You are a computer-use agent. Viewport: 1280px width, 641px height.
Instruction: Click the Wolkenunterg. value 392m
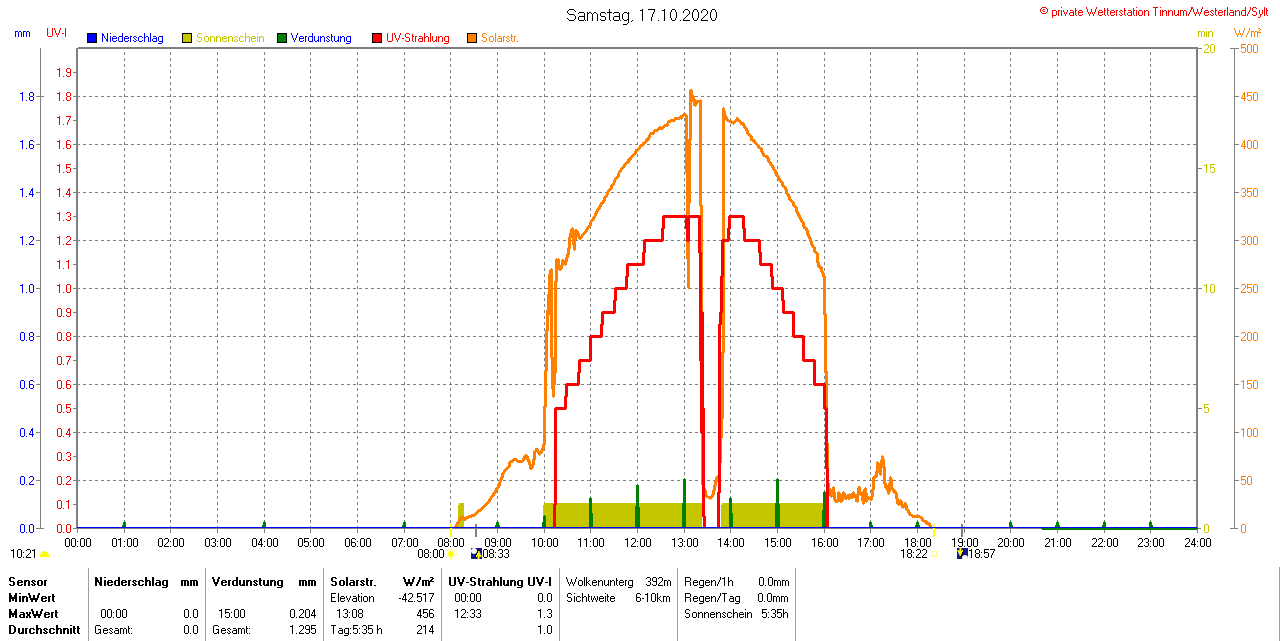point(659,581)
